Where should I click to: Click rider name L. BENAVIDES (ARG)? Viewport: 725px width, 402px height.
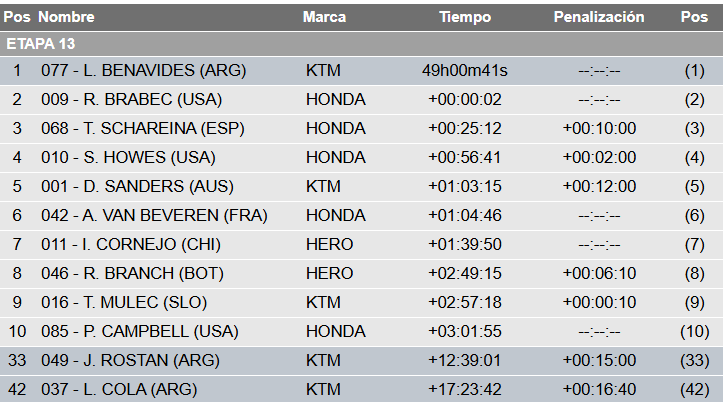[143, 71]
